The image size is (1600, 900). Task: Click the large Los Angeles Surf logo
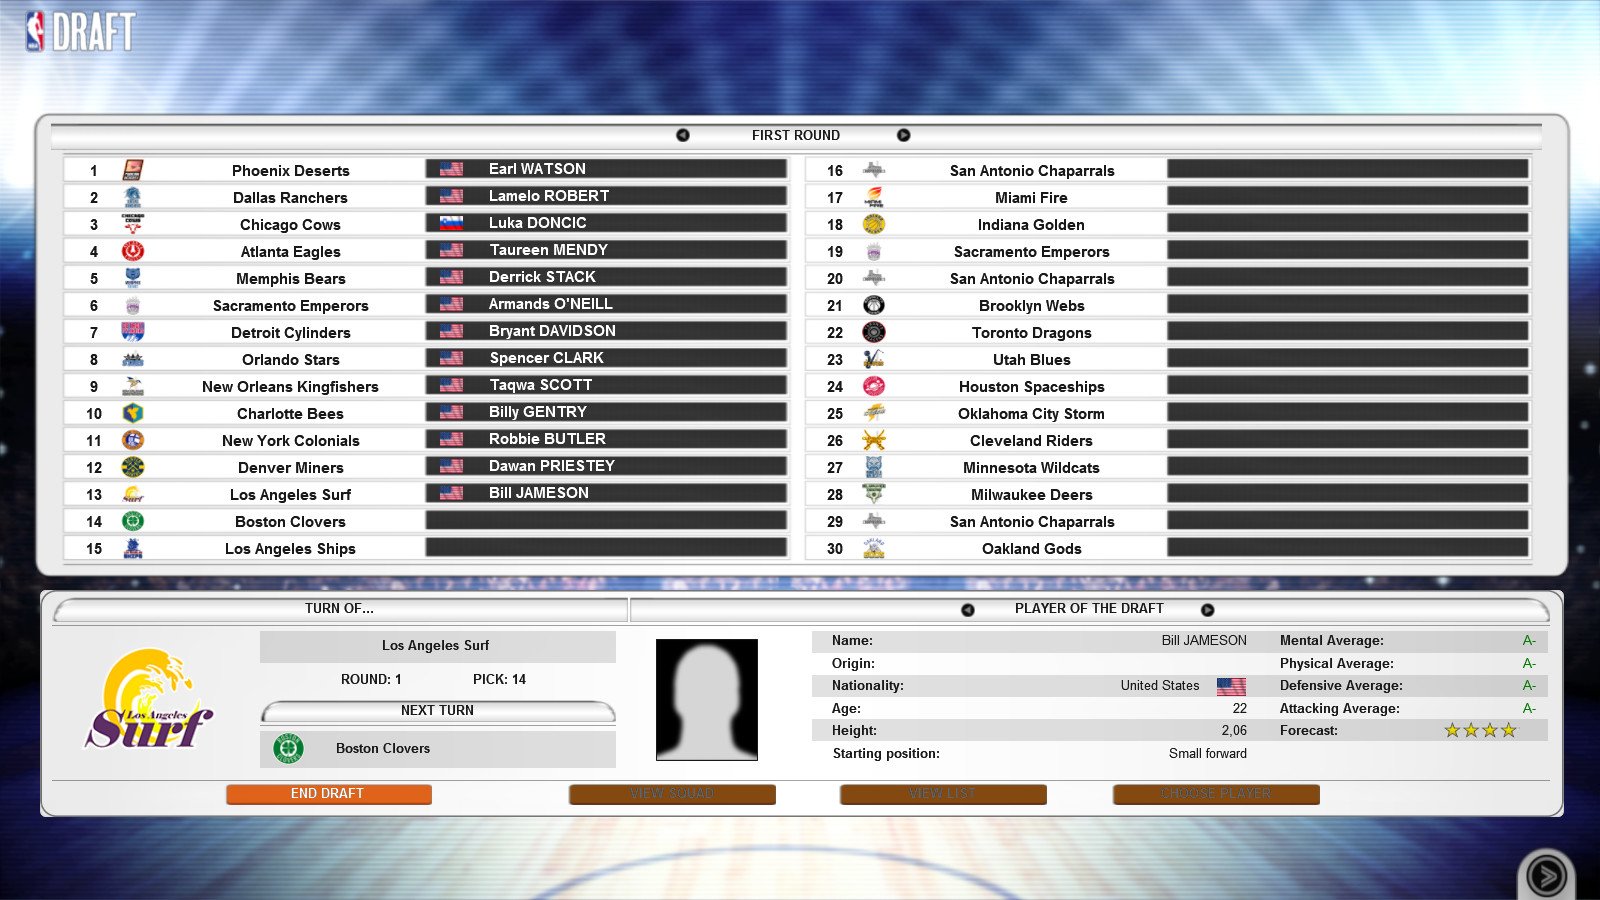point(150,700)
